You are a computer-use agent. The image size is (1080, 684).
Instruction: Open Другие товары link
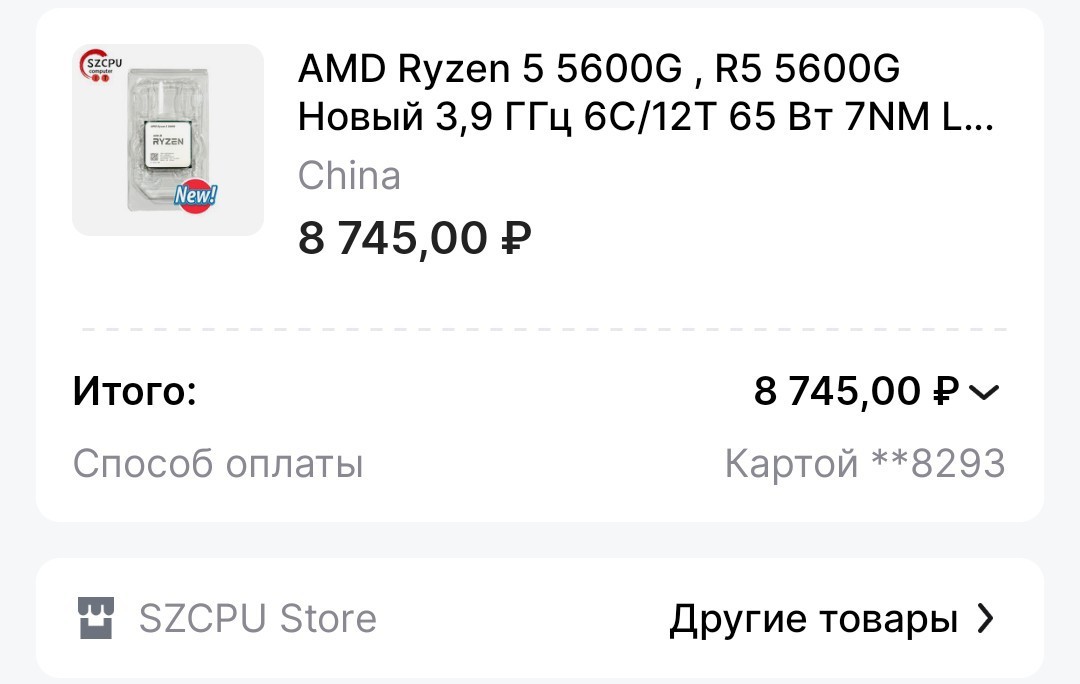(813, 619)
